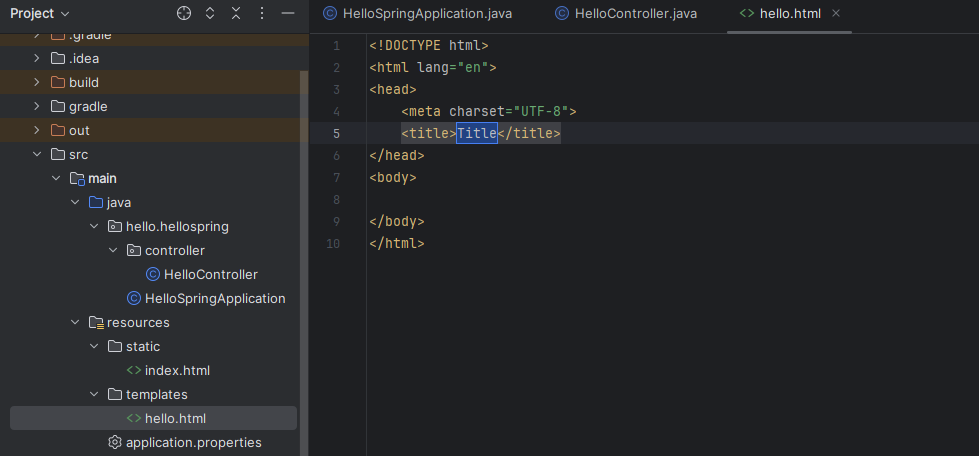
Task: Collapse the resources folder chevron
Action: [x=75, y=322]
